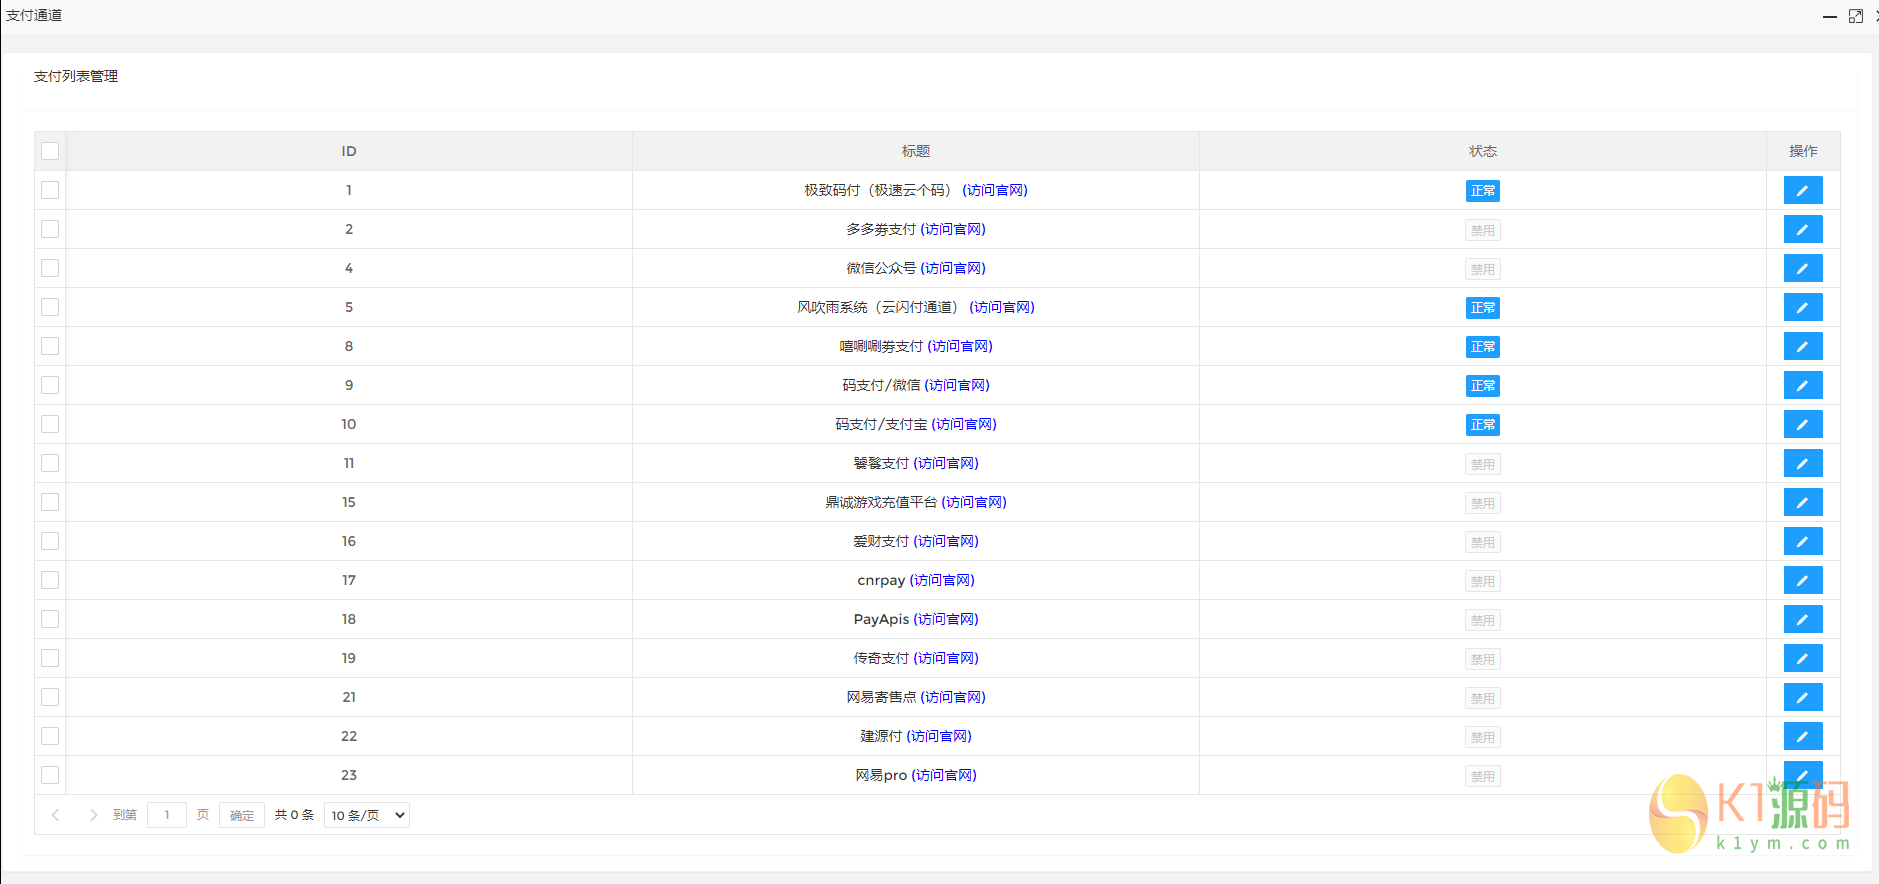This screenshot has width=1879, height=884.
Task: Toggle 正常 status for 风吹雨系统
Action: point(1482,308)
